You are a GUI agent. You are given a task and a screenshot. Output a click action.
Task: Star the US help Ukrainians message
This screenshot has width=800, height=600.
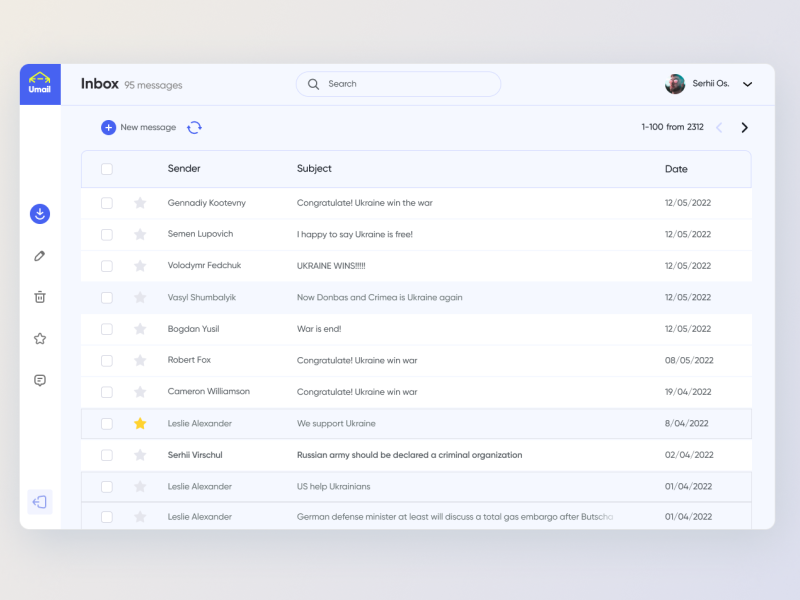140,487
